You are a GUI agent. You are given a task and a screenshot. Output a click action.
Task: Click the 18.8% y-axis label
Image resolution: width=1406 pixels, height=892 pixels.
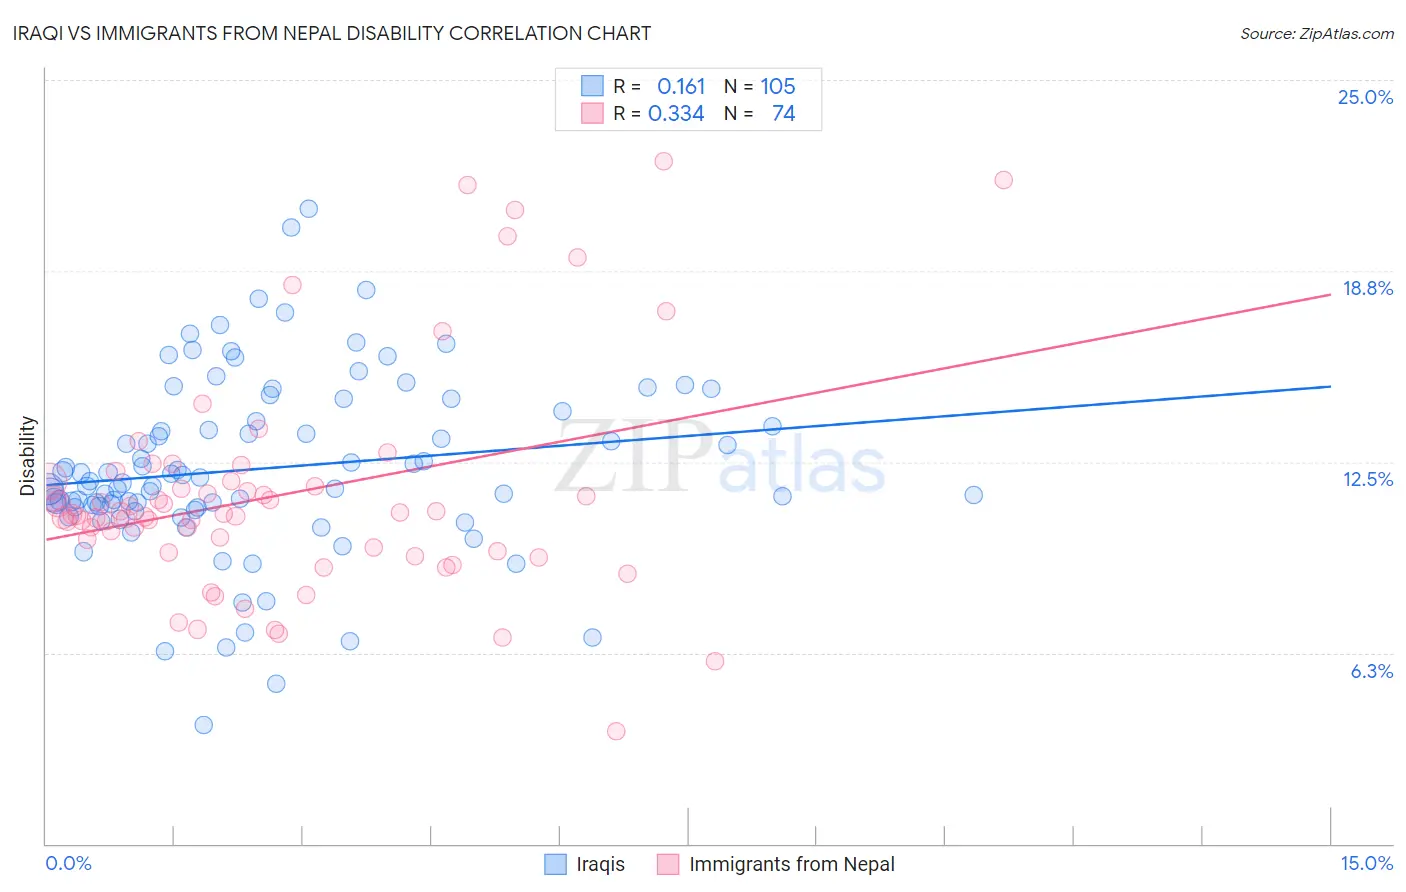1367,288
